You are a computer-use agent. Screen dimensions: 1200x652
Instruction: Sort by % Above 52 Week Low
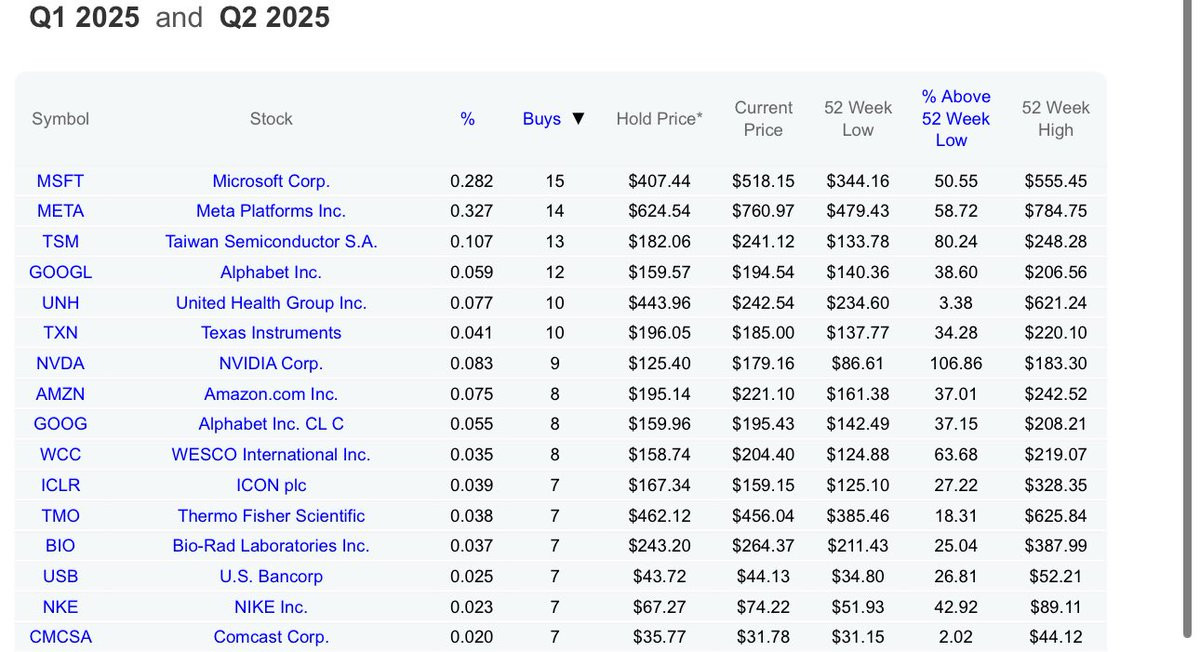956,118
